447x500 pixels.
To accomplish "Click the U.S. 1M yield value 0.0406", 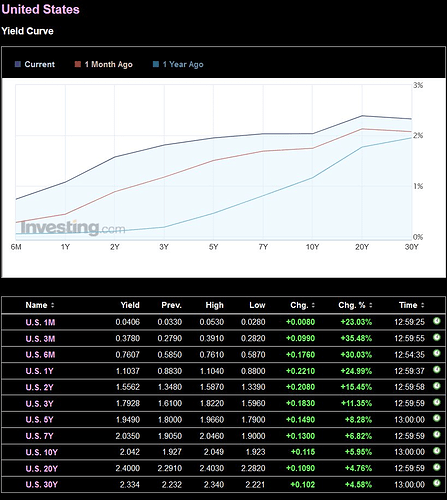I will tap(128, 322).
